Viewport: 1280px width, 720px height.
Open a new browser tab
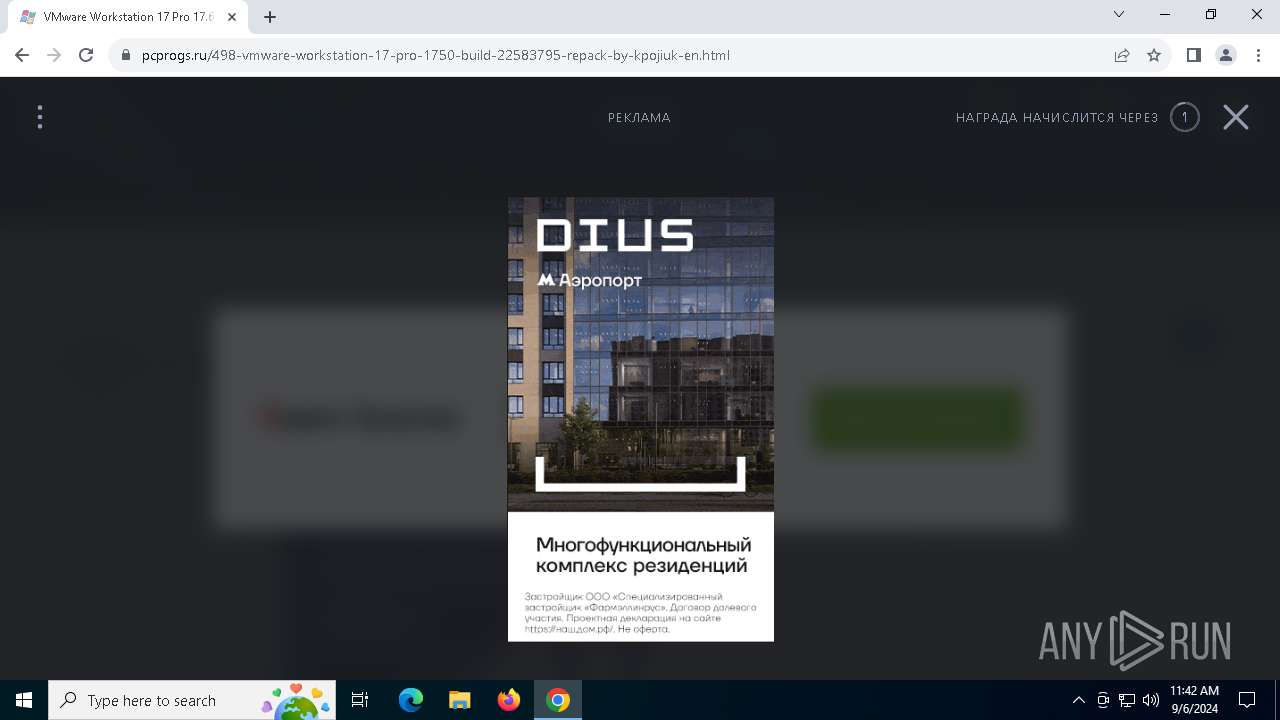270,17
